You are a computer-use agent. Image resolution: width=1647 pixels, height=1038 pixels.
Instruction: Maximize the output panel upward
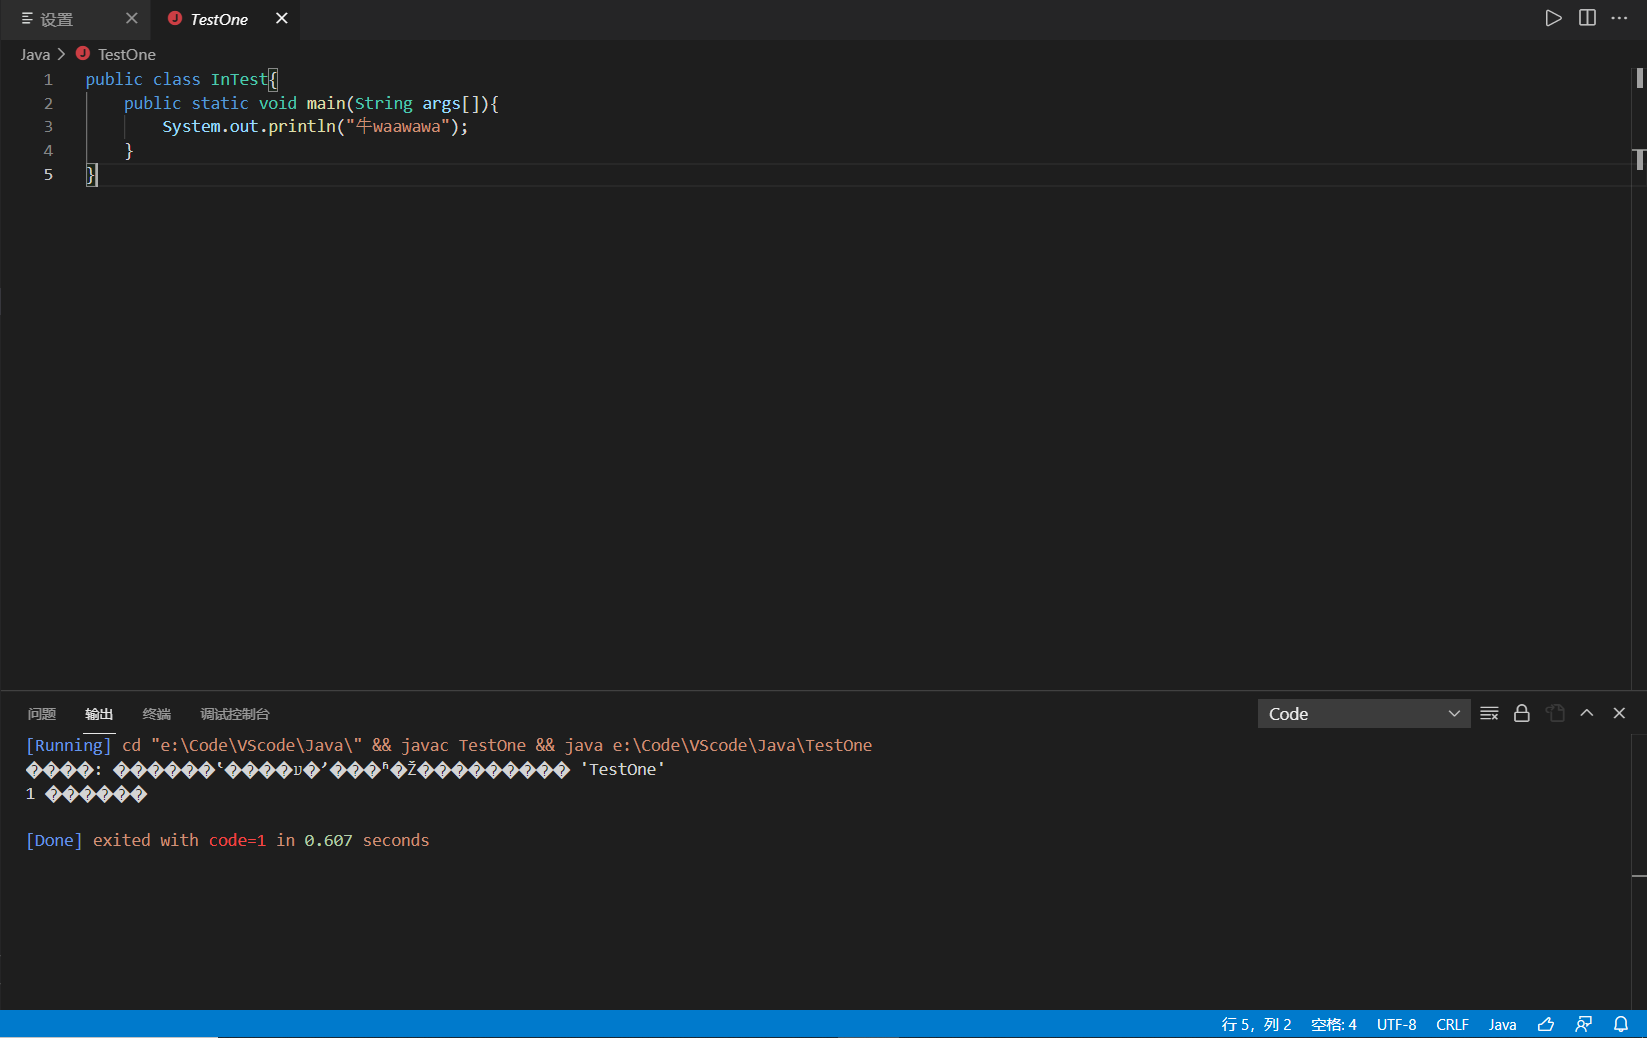click(1586, 713)
